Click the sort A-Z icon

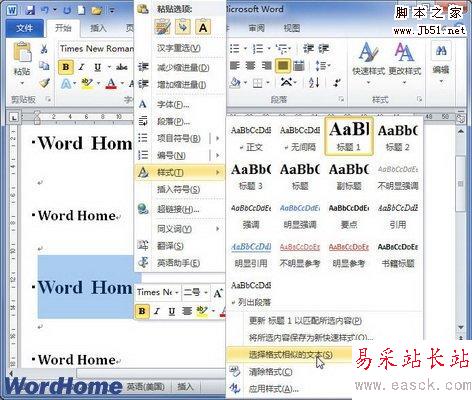[x=314, y=82]
